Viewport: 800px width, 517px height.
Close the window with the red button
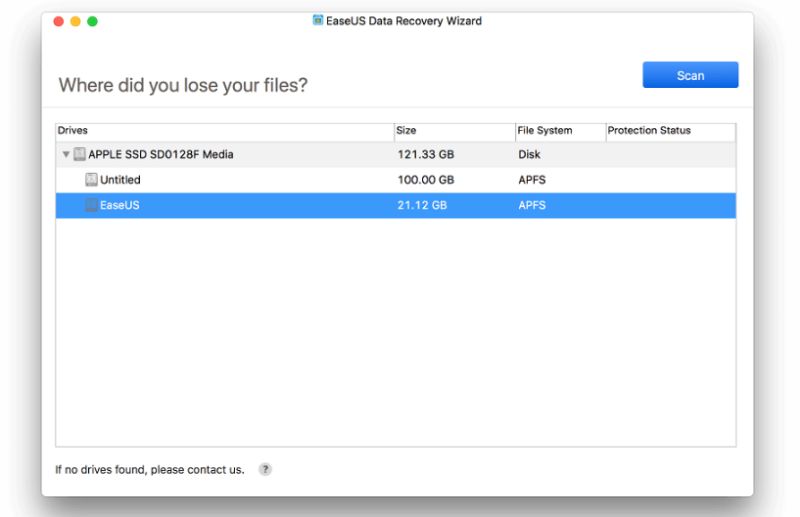[59, 21]
